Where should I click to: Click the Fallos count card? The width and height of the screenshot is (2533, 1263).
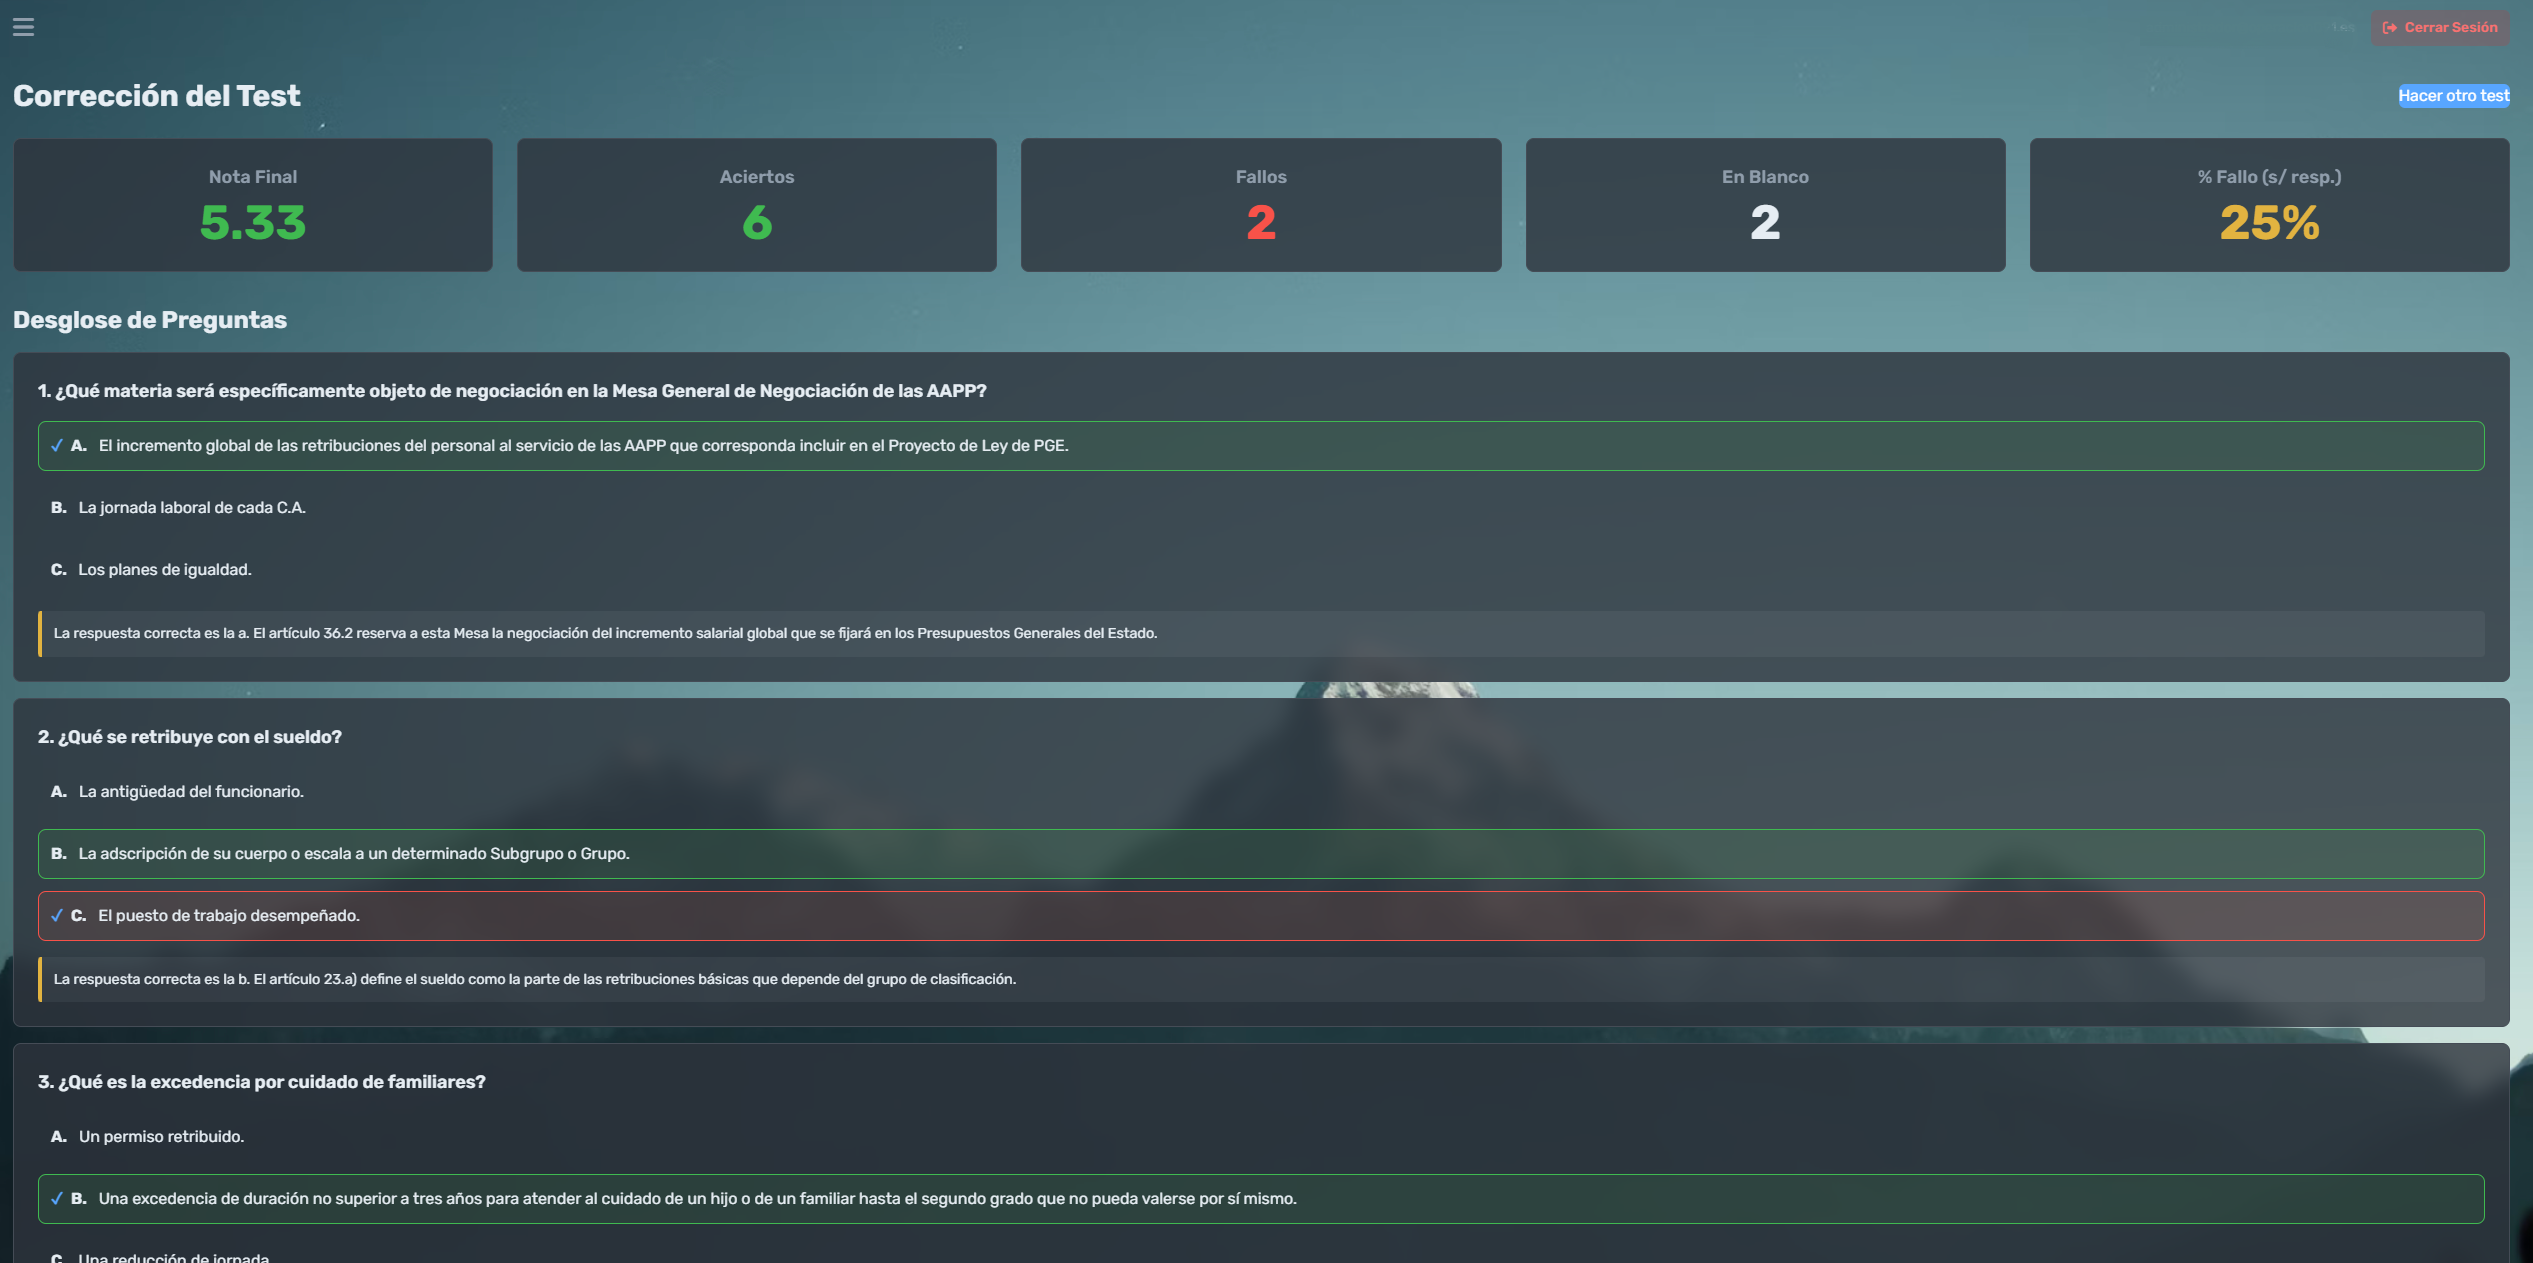tap(1261, 205)
